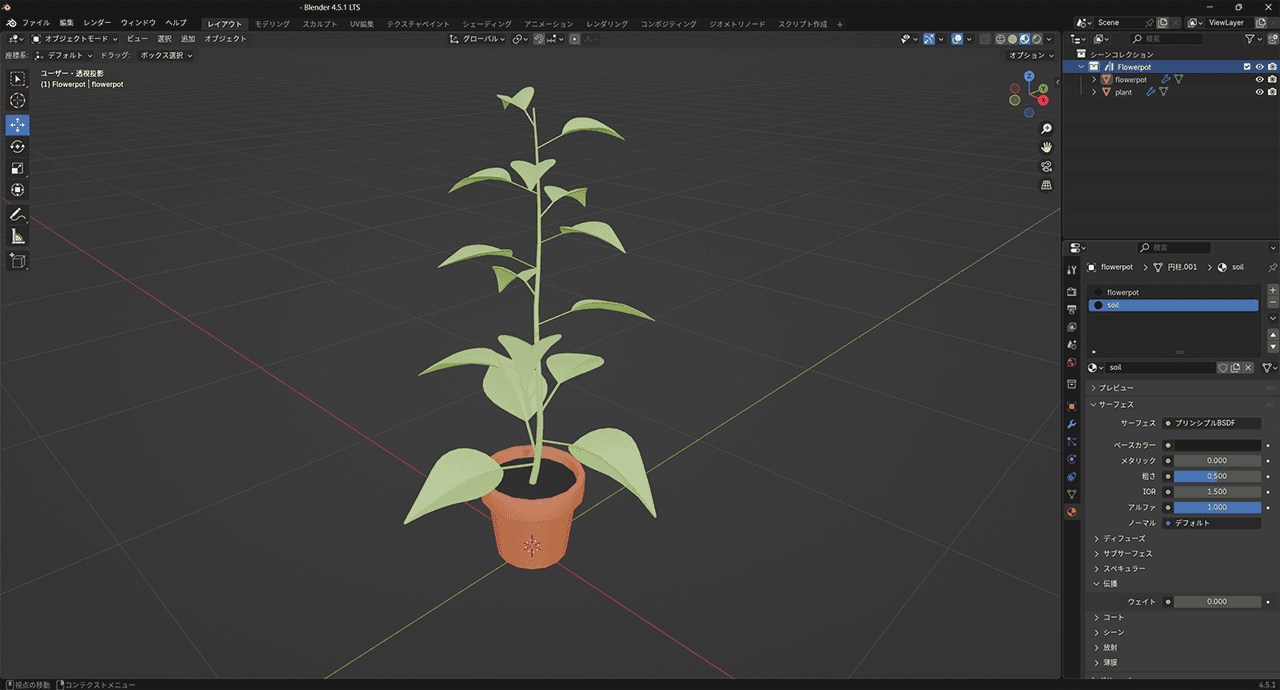Select the Rotate tool in left toolbar
The image size is (1280, 690).
click(17, 146)
